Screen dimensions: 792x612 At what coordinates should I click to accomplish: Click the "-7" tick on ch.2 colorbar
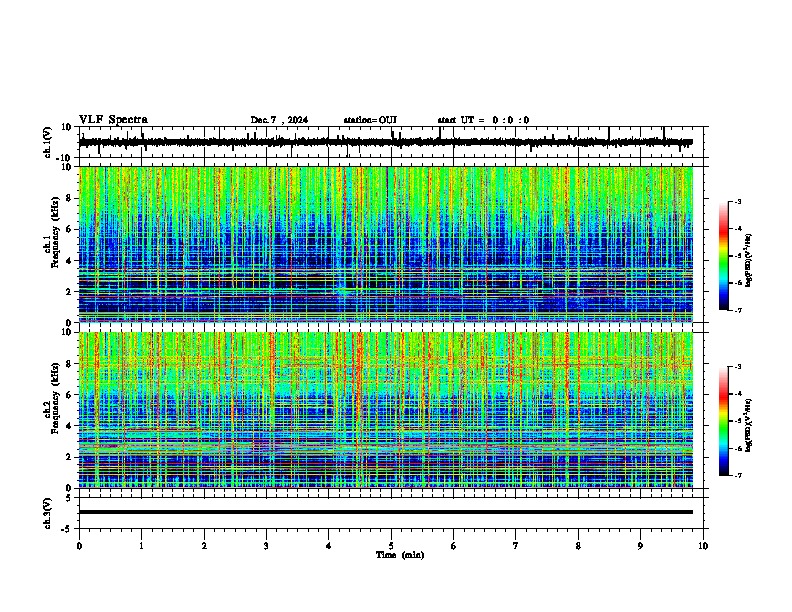[738, 476]
